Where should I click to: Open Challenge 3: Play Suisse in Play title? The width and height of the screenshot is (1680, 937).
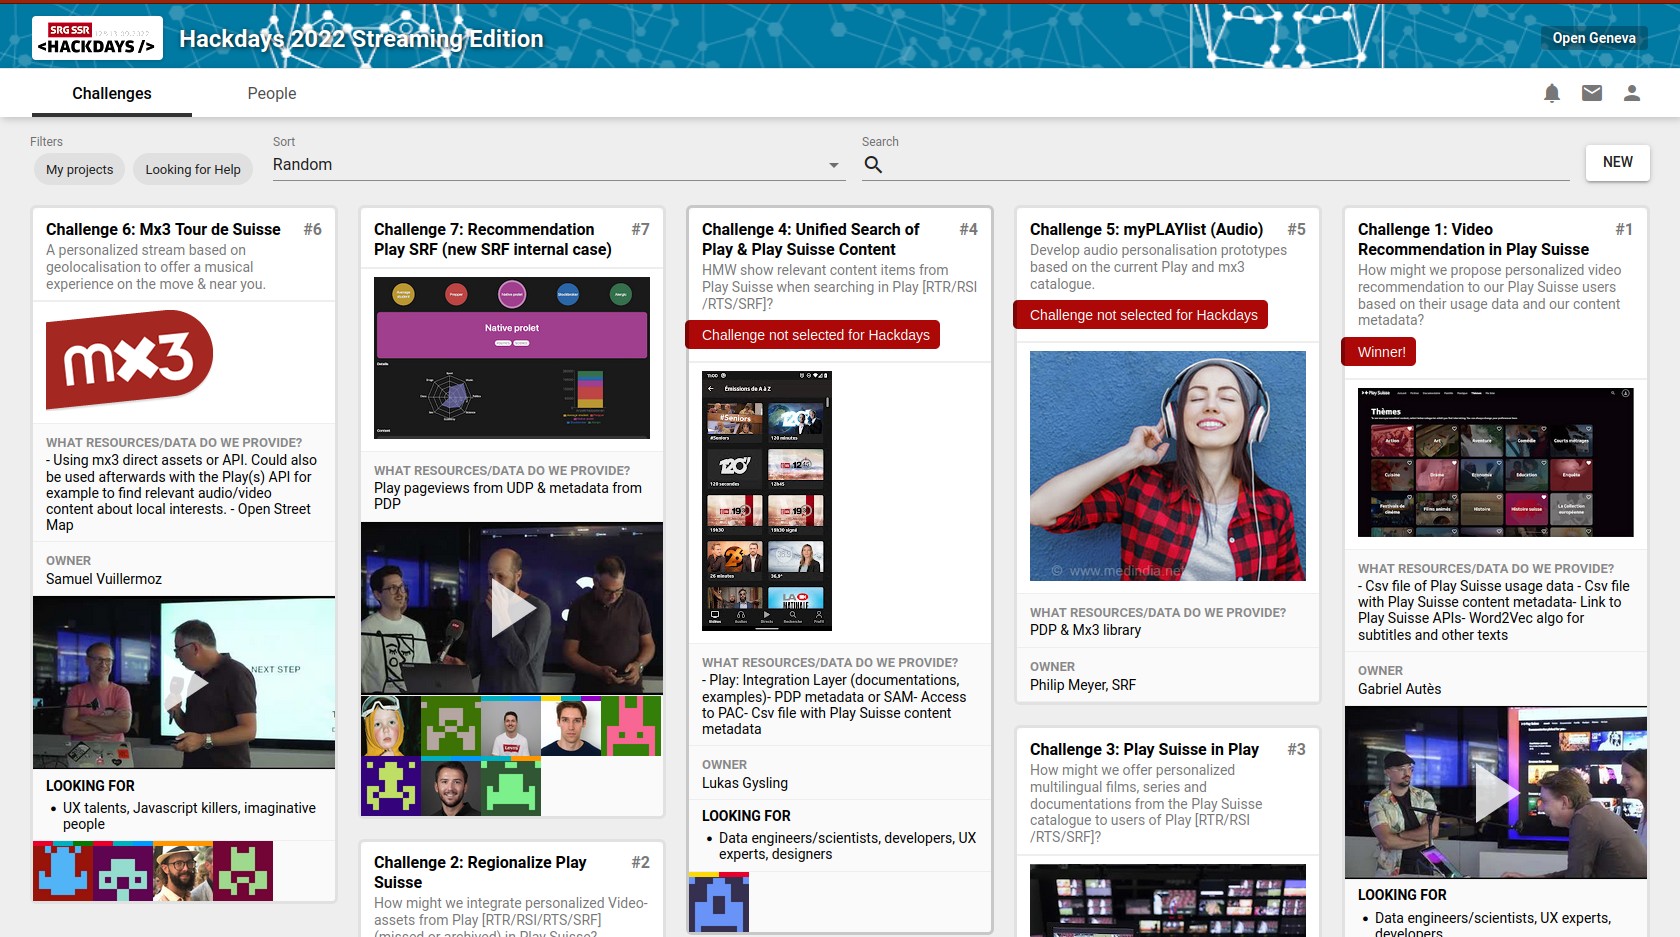point(1144,749)
